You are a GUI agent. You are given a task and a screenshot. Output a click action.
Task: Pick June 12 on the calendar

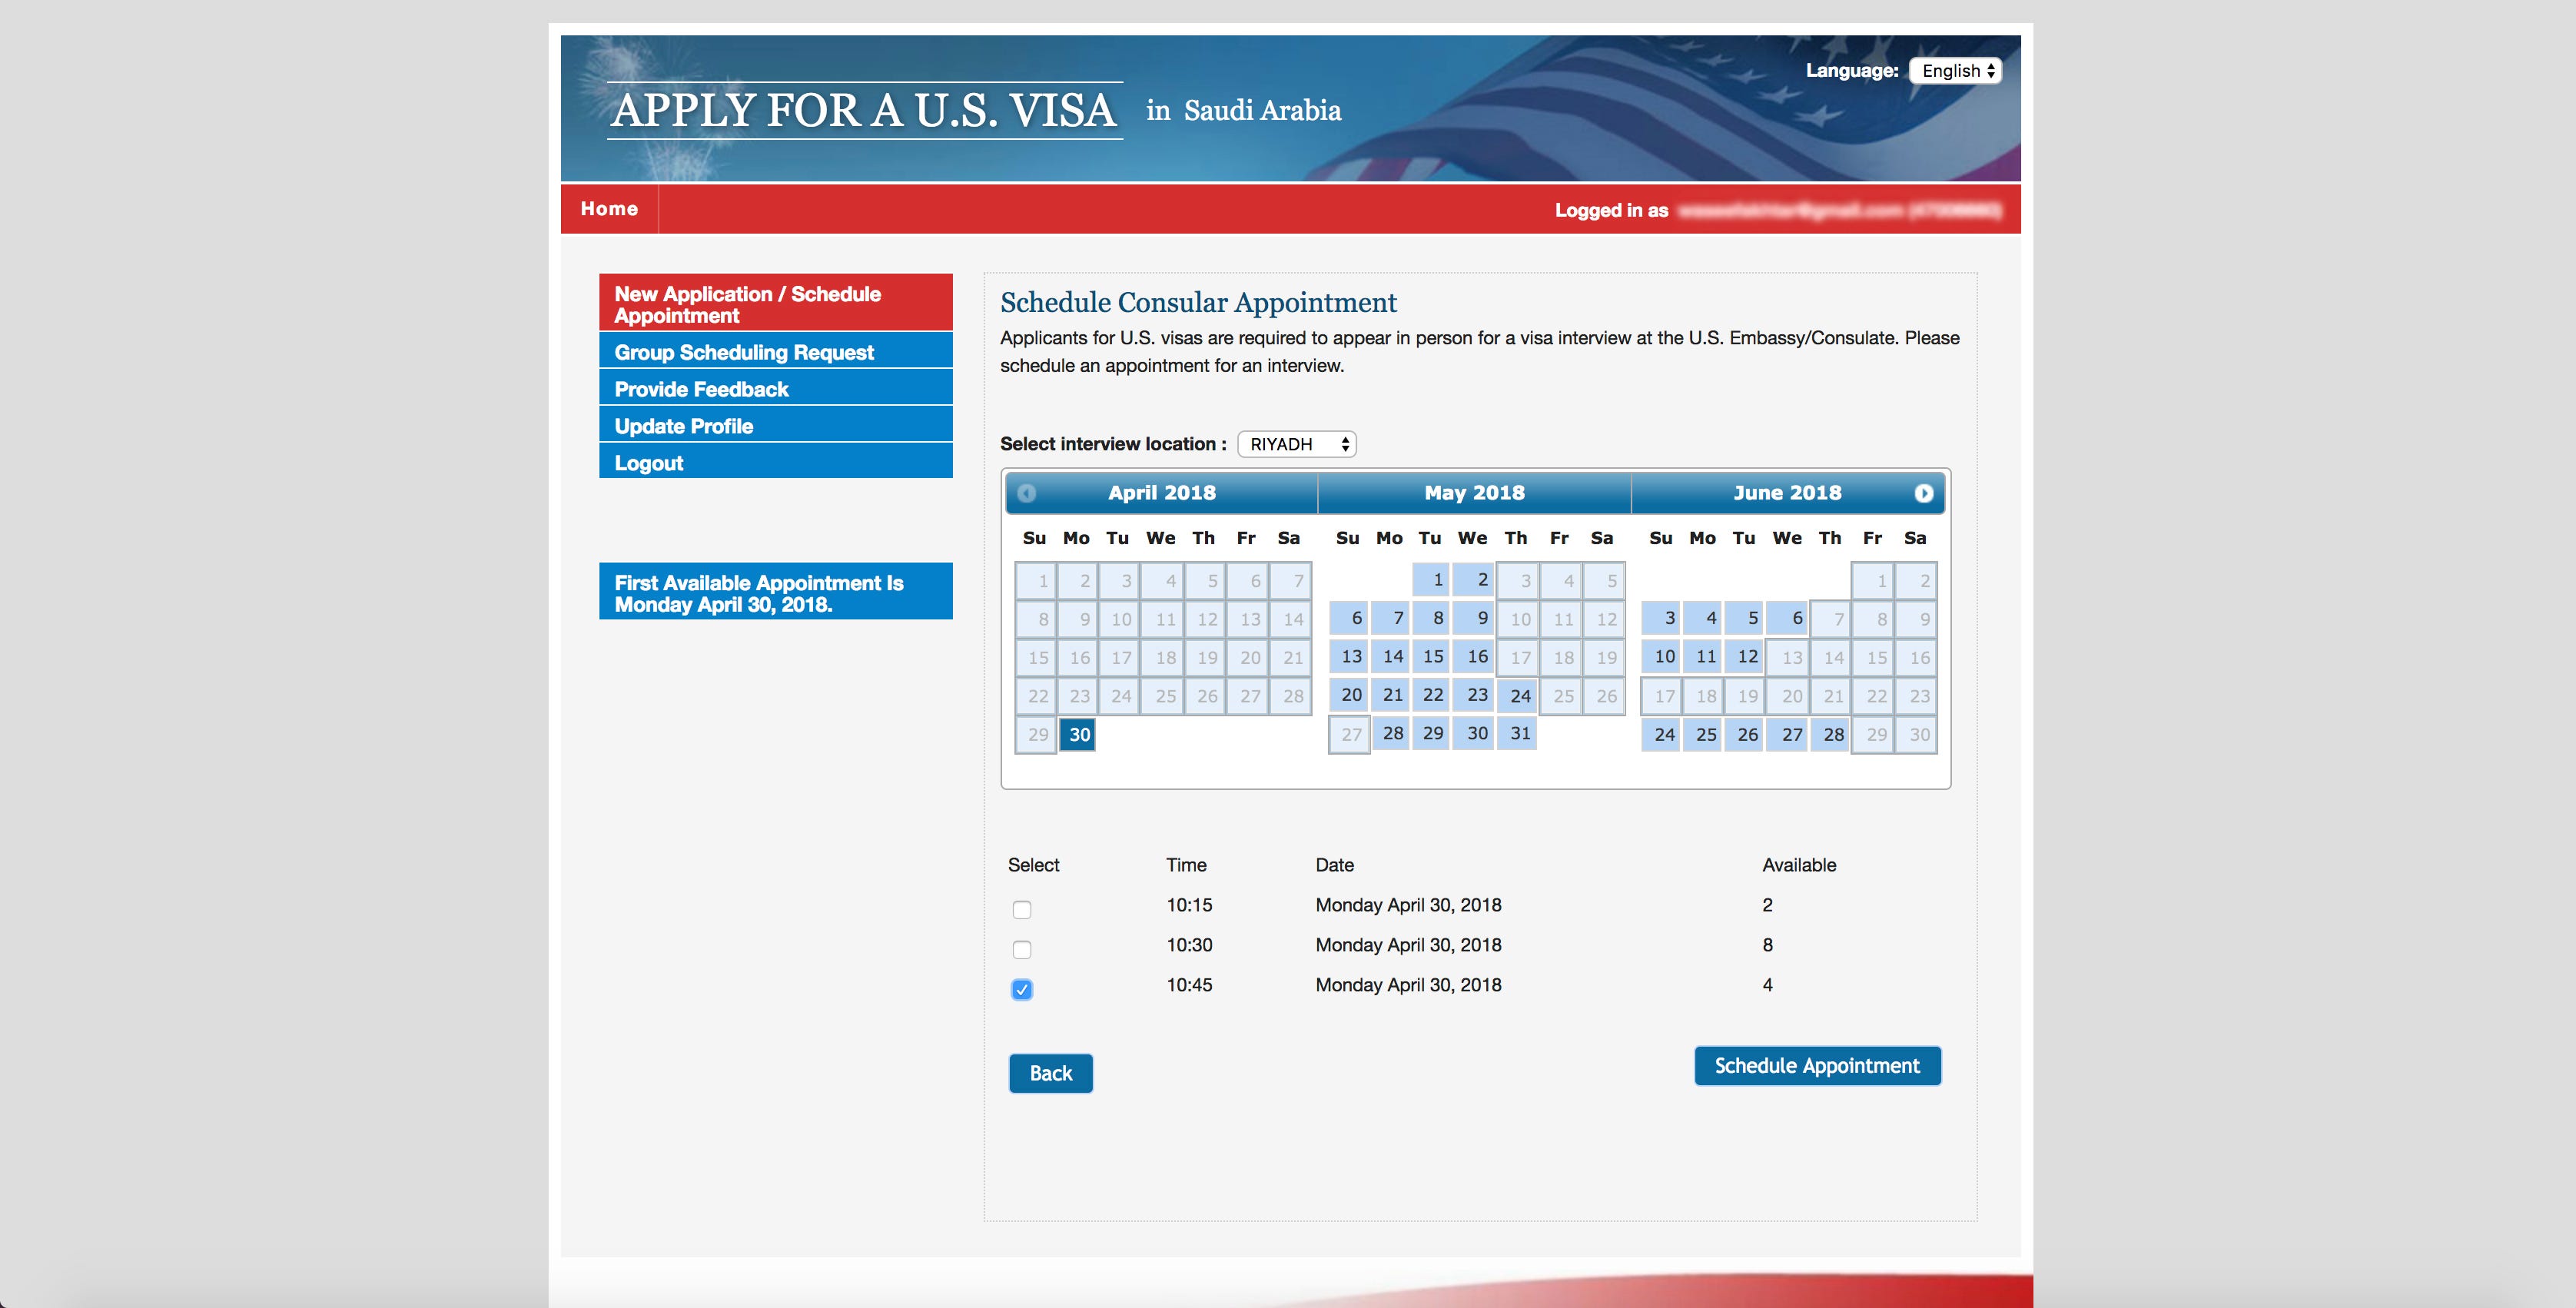point(1746,657)
